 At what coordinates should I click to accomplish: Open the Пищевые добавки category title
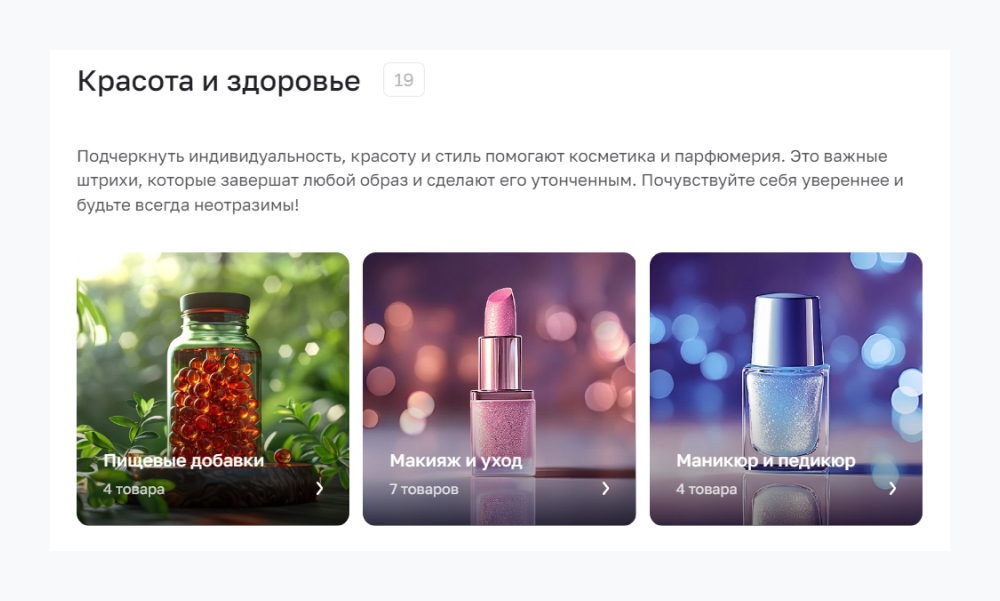(x=184, y=461)
